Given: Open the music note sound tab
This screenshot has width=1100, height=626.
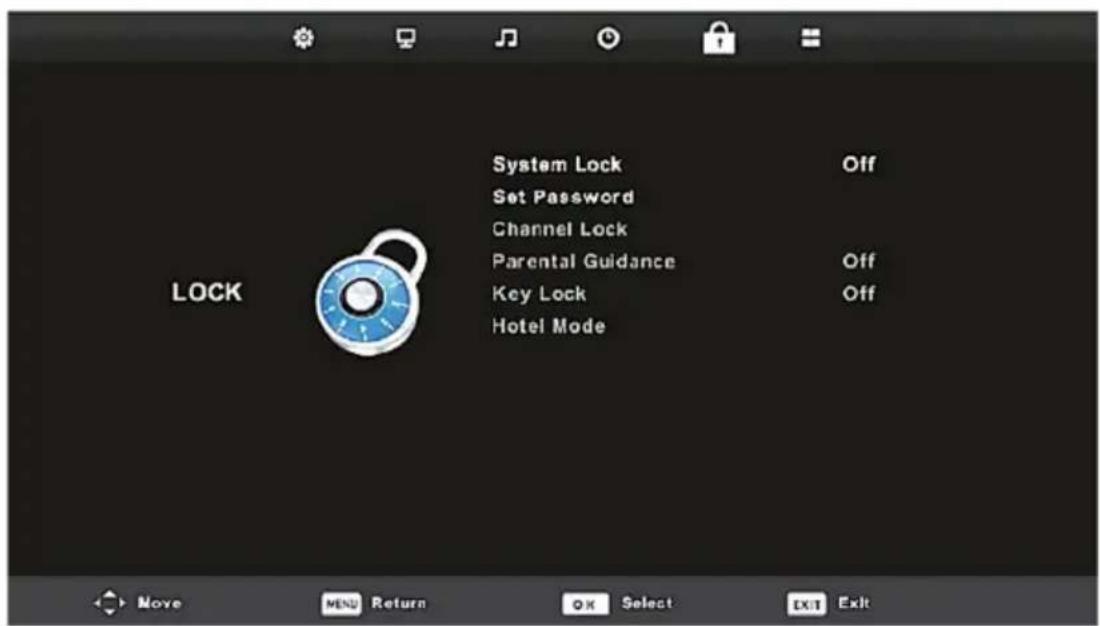Looking at the screenshot, I should pos(507,39).
